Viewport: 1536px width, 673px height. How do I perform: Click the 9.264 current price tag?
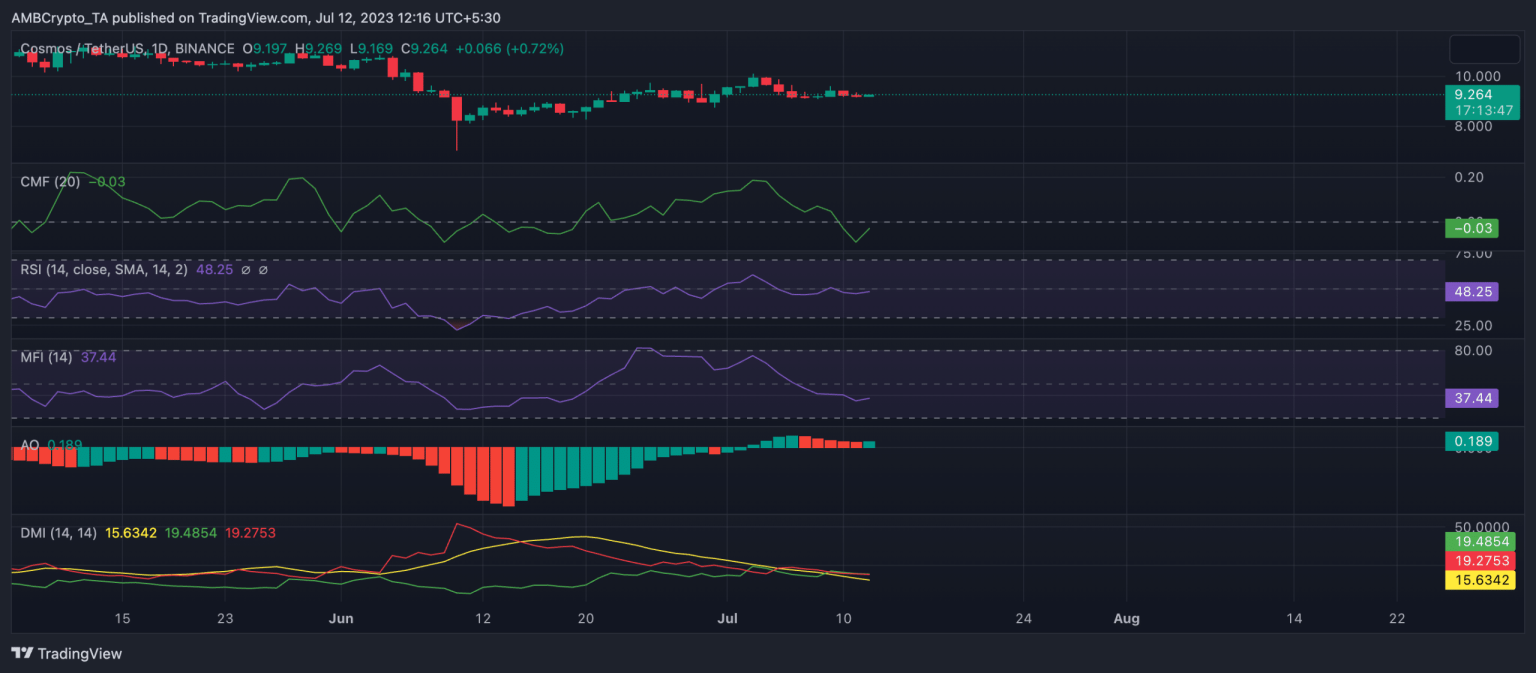pos(1481,94)
